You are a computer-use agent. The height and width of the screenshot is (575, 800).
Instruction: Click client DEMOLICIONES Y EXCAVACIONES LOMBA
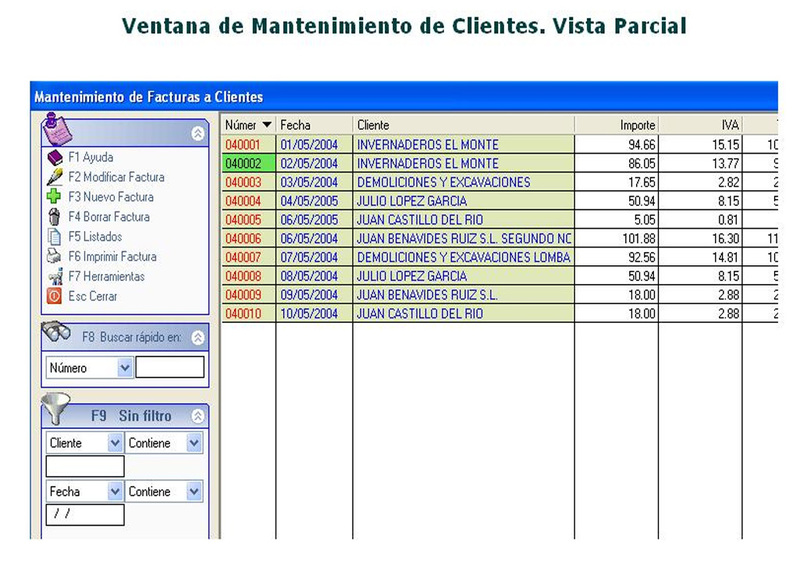click(x=464, y=258)
